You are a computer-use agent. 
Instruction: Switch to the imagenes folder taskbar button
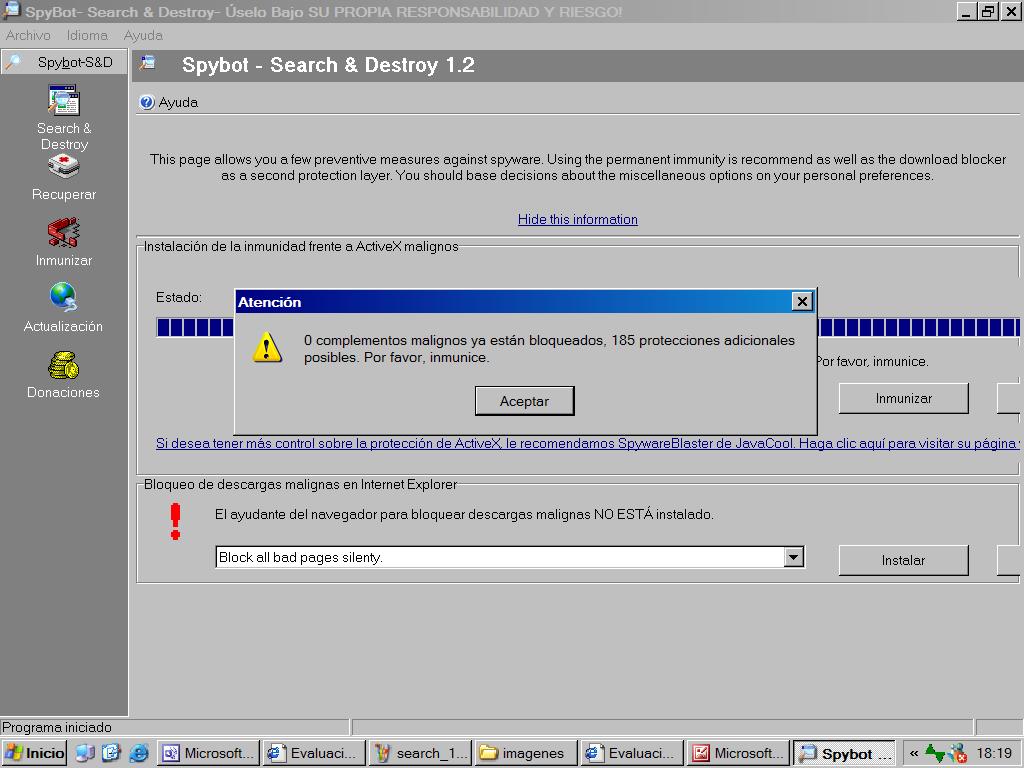pos(526,753)
